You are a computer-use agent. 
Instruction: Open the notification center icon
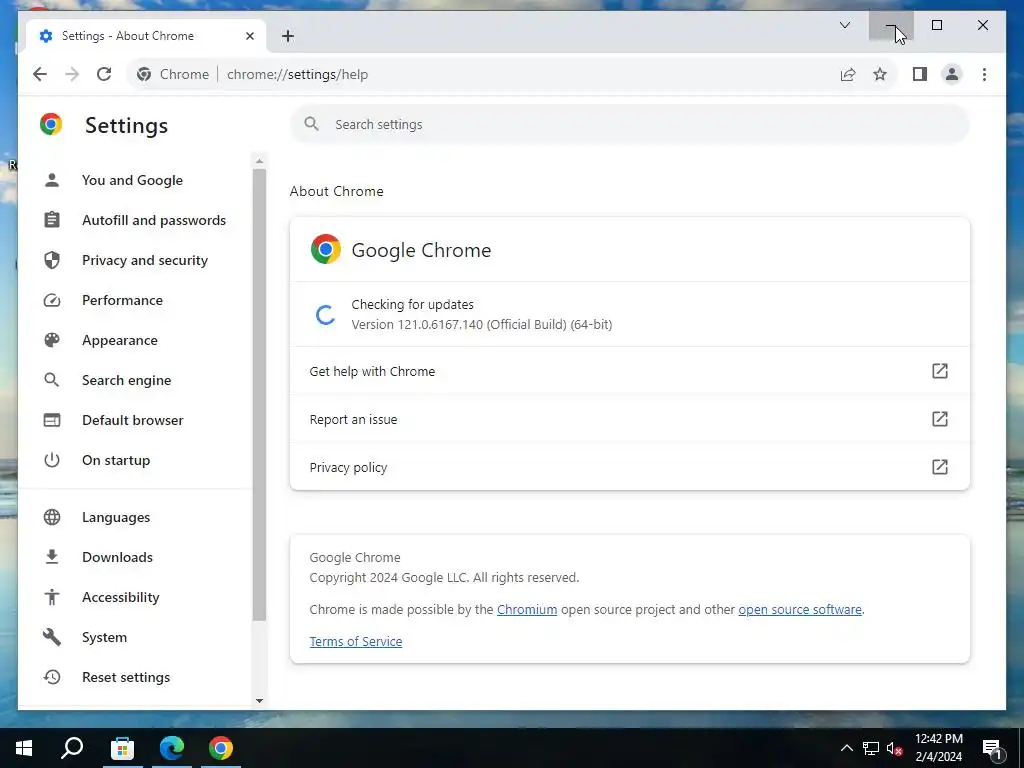pyautogui.click(x=993, y=749)
